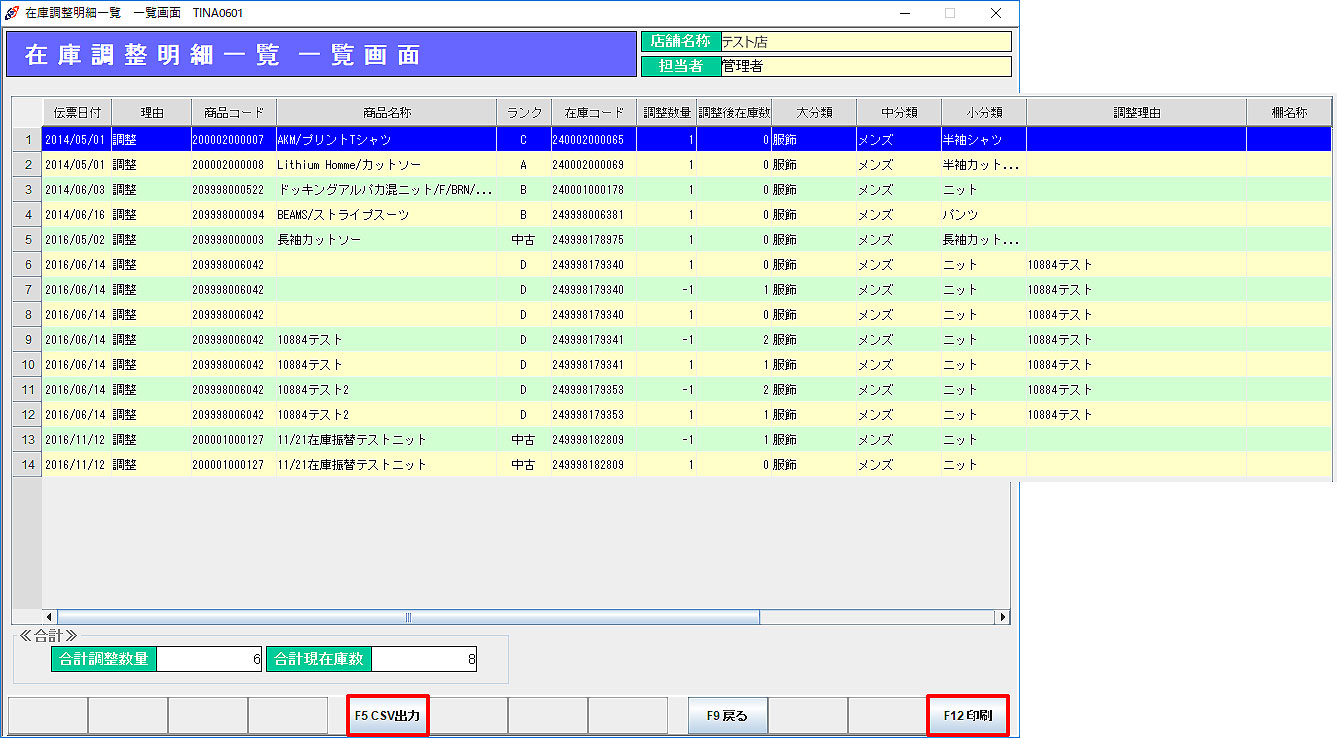Sort by 伝票日付 column header

tap(77, 113)
